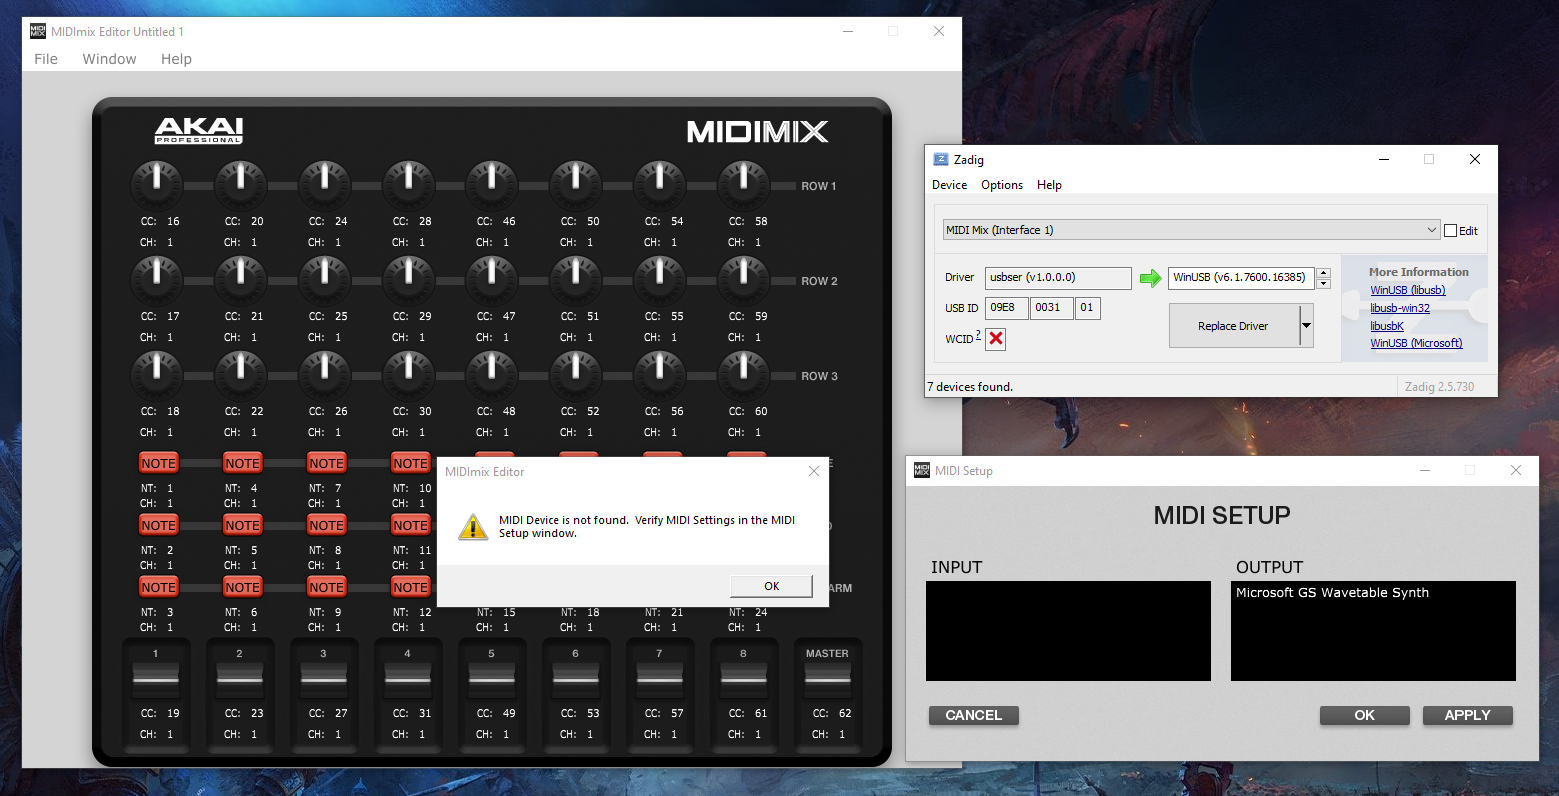Click the CC 58 knob in ROW 1
This screenshot has height=796, width=1559.
[x=743, y=184]
